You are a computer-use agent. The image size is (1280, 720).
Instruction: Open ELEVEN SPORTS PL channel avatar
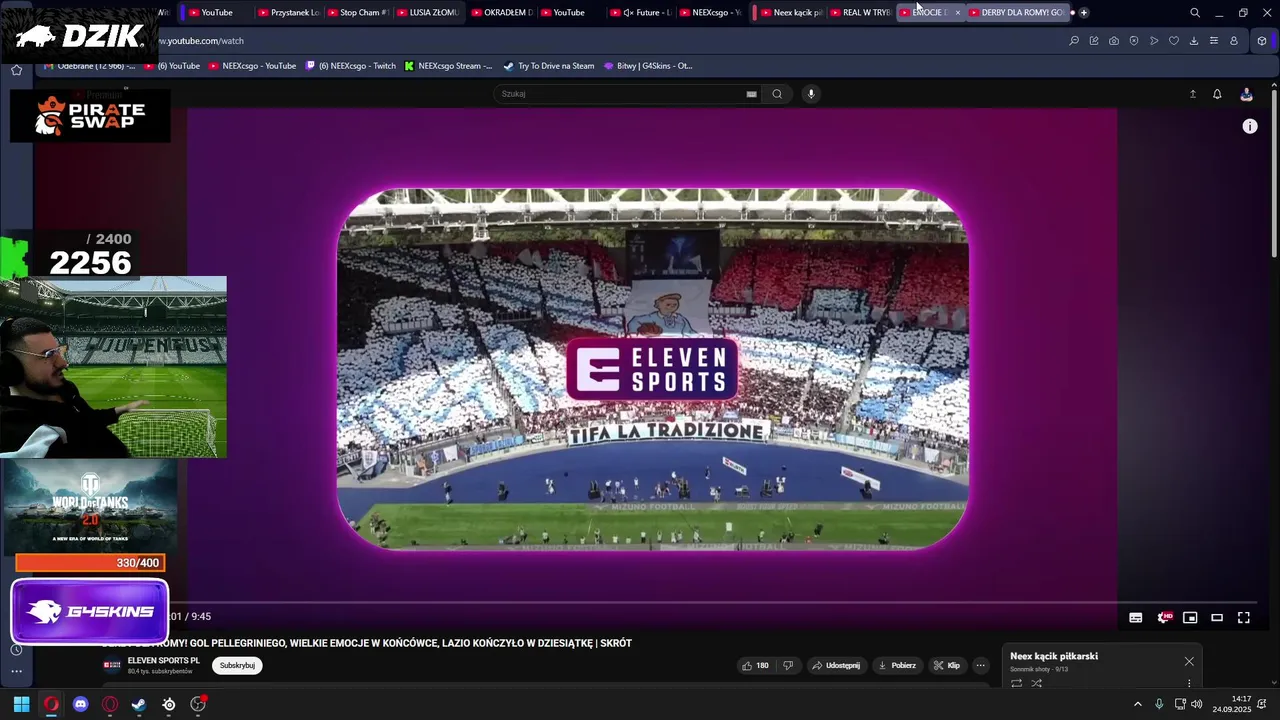[x=113, y=666]
